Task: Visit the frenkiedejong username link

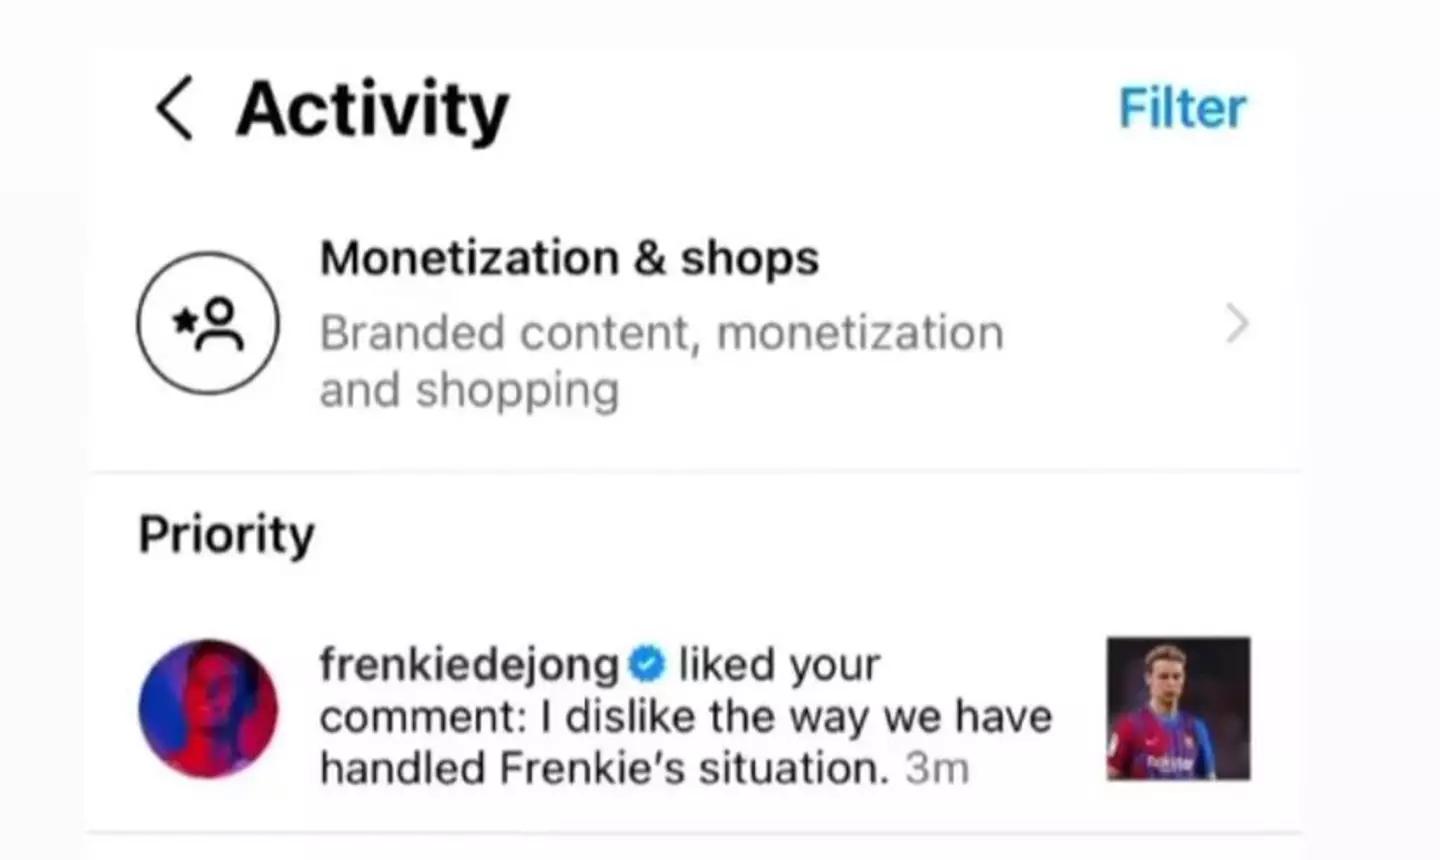Action: pyautogui.click(x=469, y=664)
